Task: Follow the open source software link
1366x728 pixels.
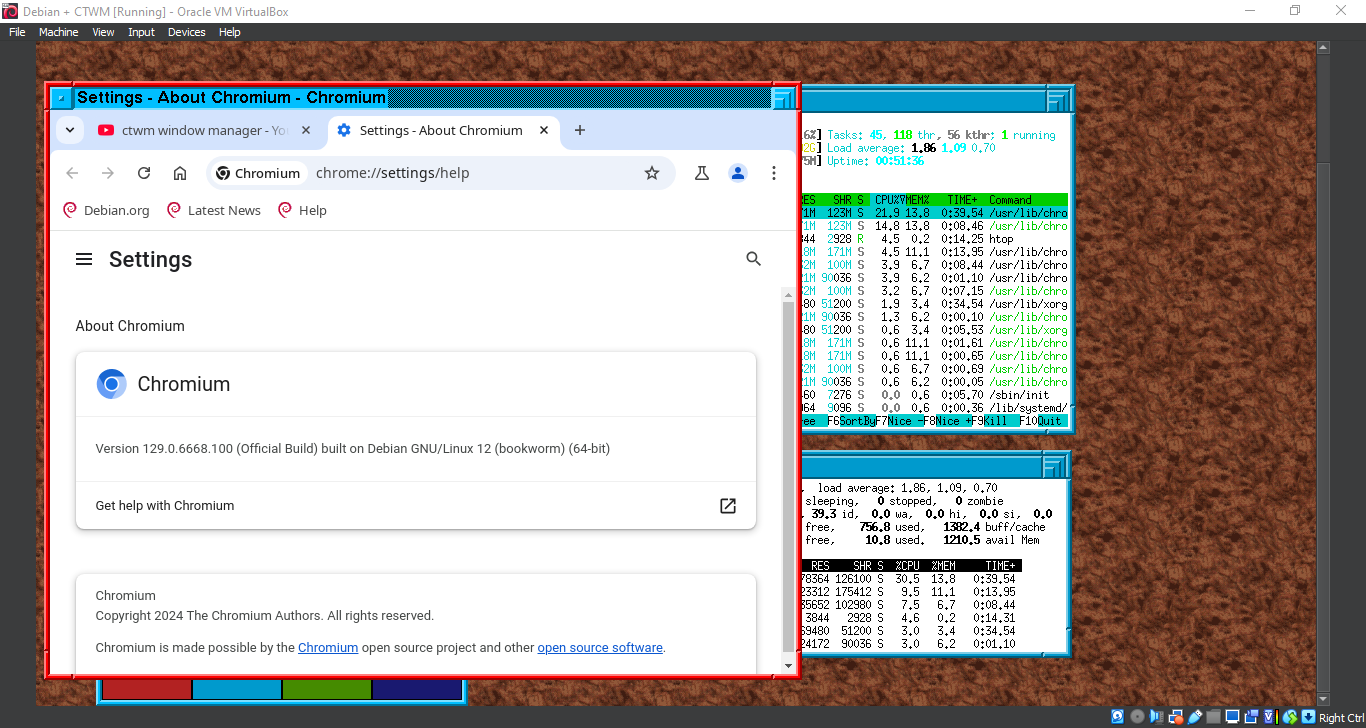Action: point(599,647)
